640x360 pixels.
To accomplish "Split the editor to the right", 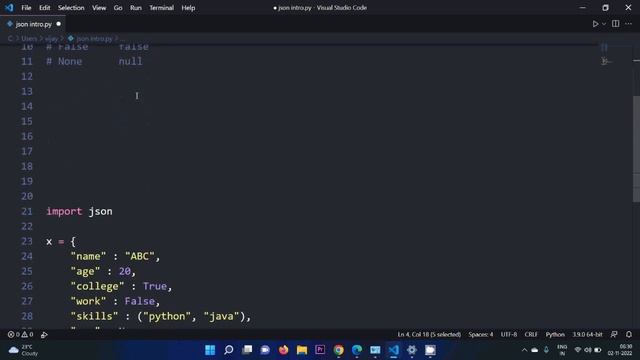I will tap(616, 24).
